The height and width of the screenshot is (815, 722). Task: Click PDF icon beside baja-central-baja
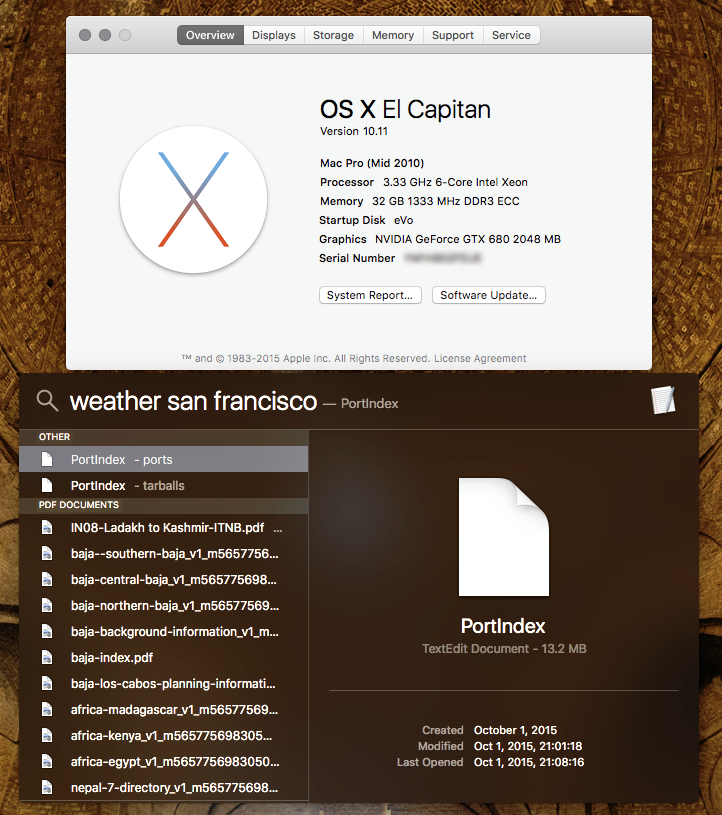click(47, 580)
